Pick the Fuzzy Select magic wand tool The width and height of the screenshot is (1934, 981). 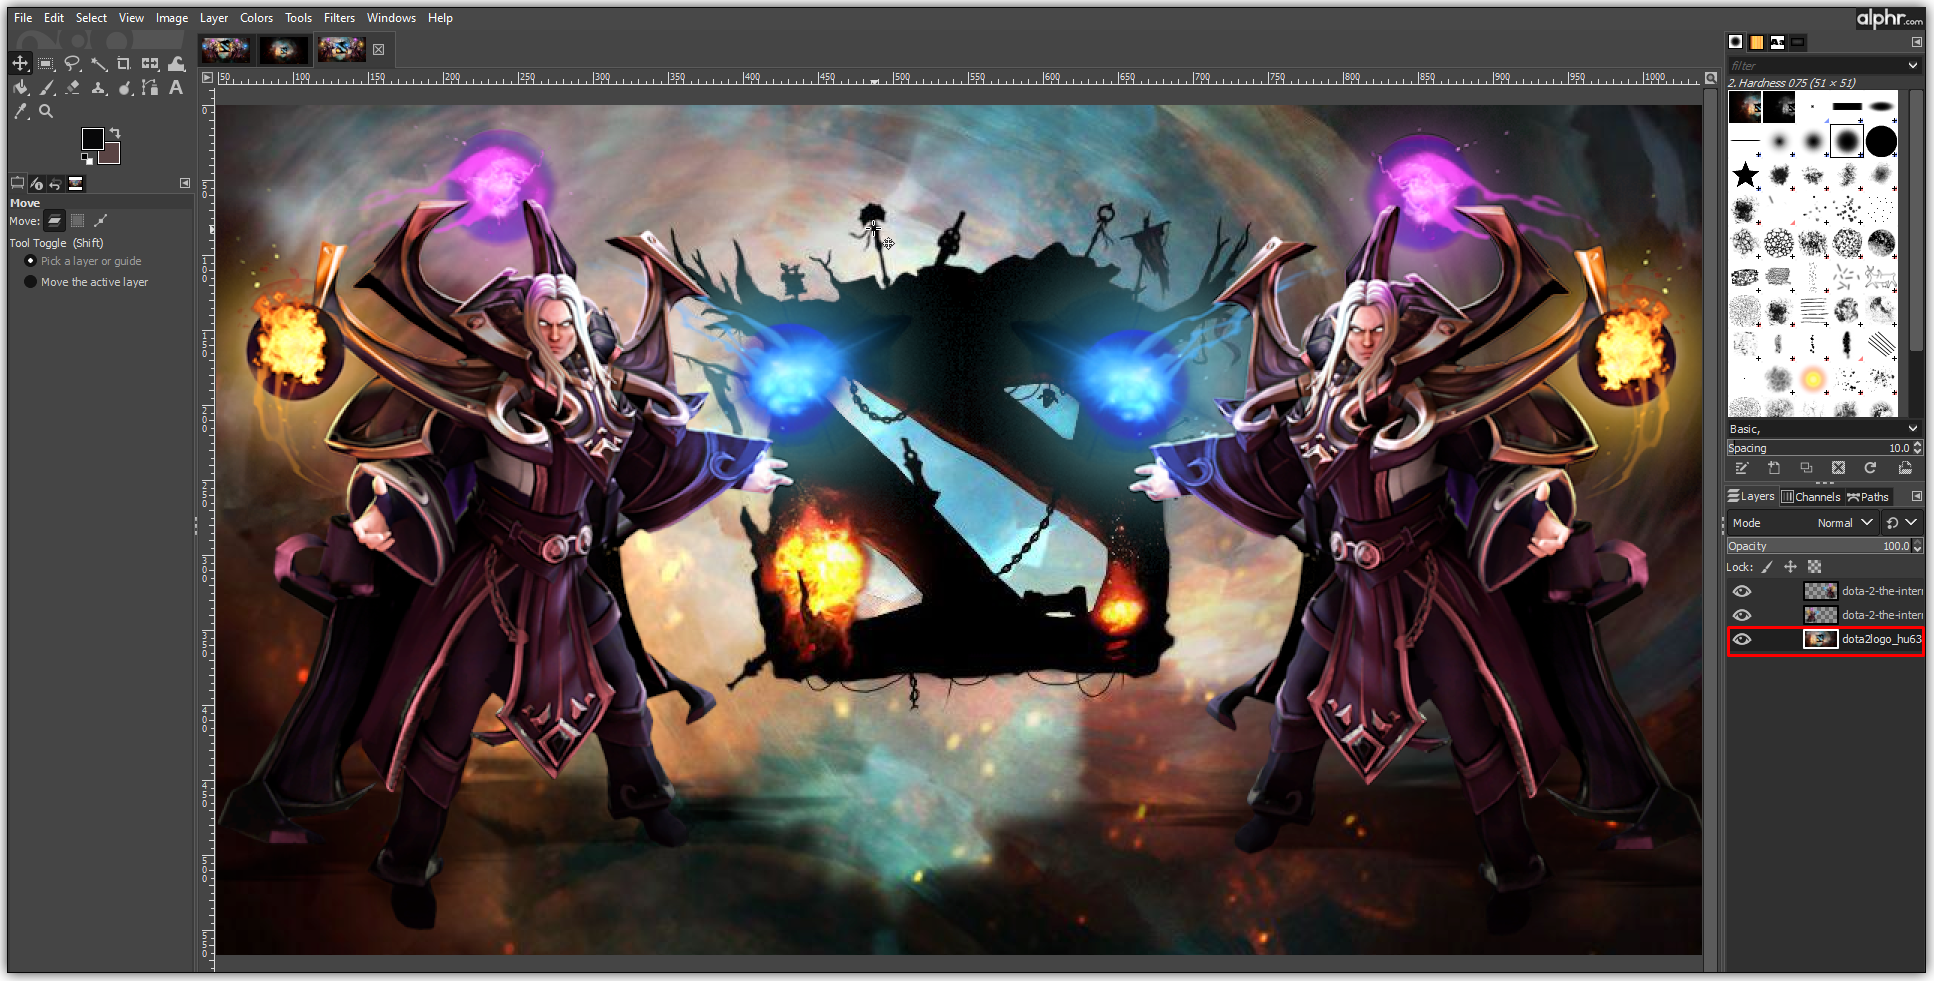pos(98,64)
